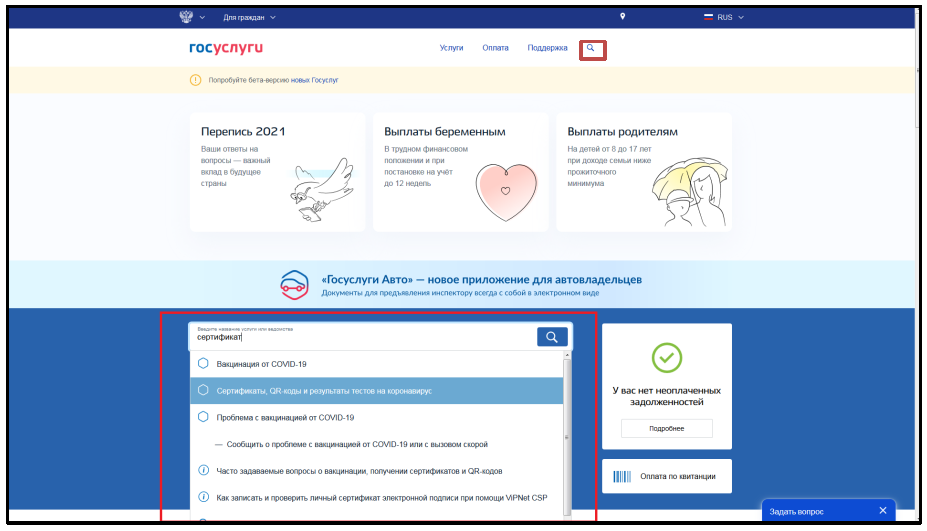Click the suggestions list scrollbar
927x531 pixels.
pos(567,437)
